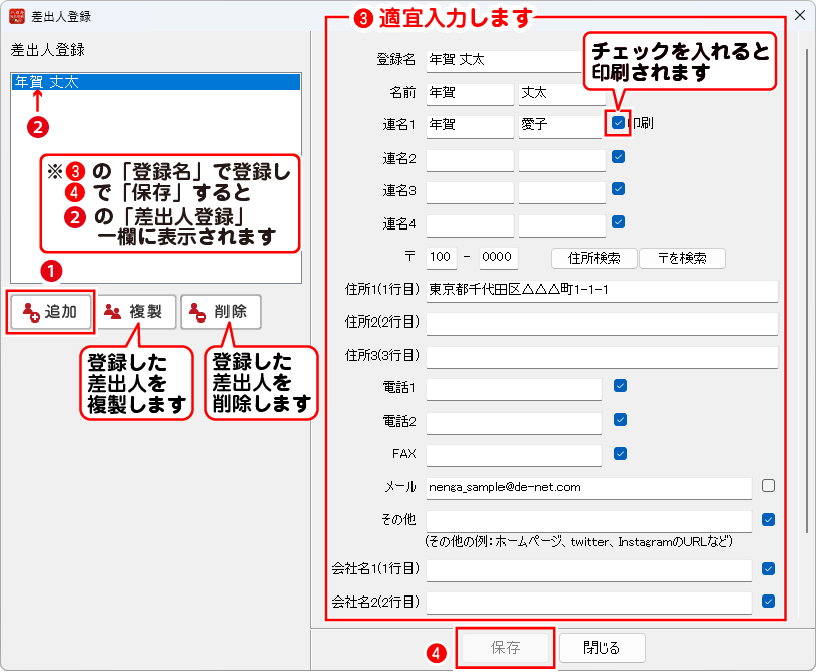Viewport: 816px width, 672px height.
Task: Click the 電話1 input field
Action: 514,388
